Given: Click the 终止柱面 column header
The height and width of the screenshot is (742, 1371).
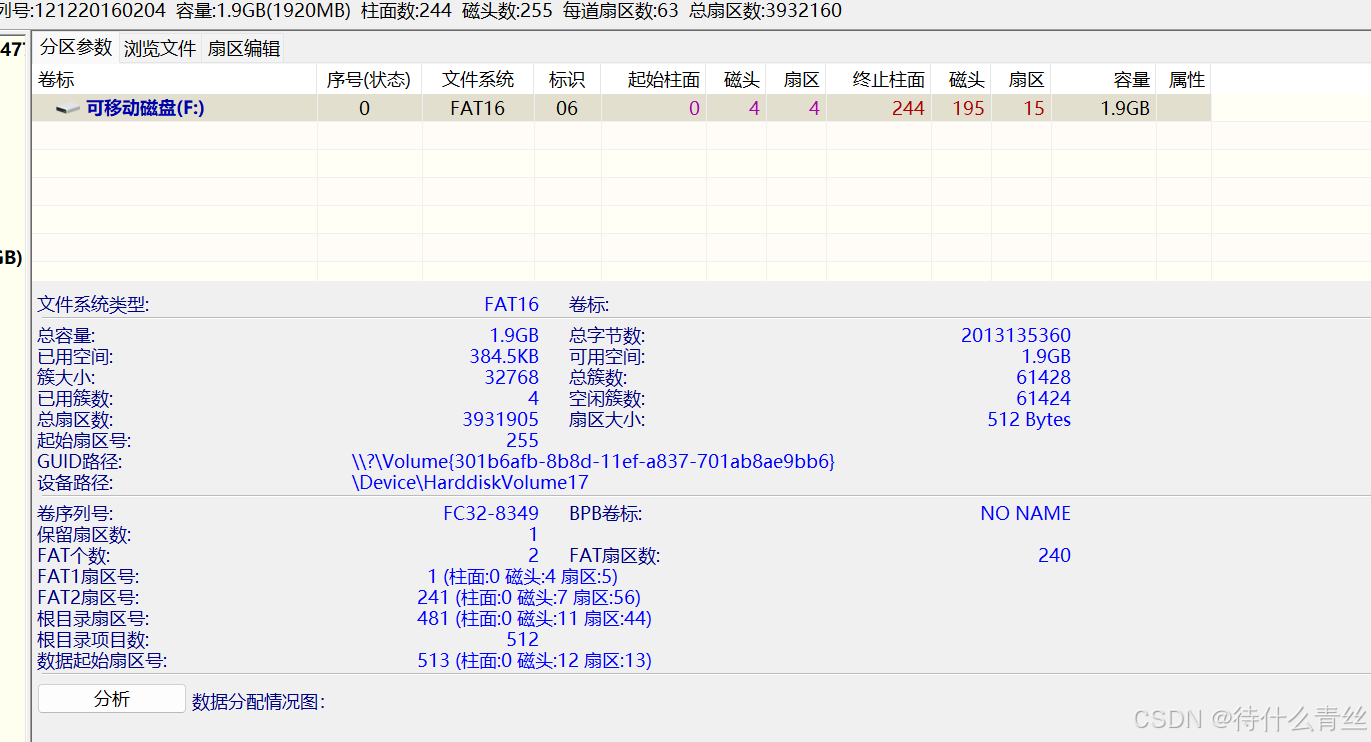Looking at the screenshot, I should (888, 80).
